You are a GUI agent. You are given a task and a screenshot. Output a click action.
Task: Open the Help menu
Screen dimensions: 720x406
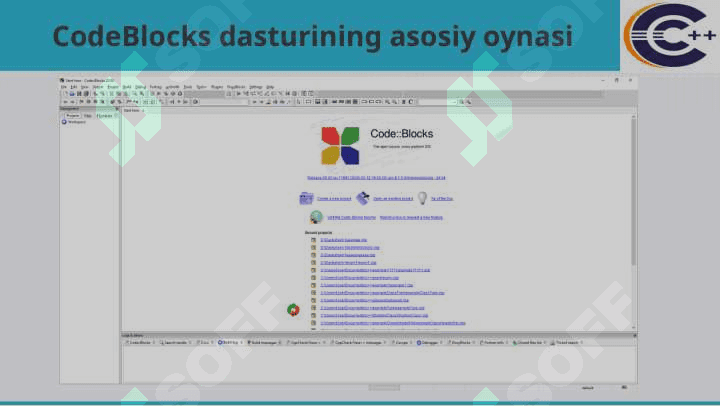(x=270, y=86)
